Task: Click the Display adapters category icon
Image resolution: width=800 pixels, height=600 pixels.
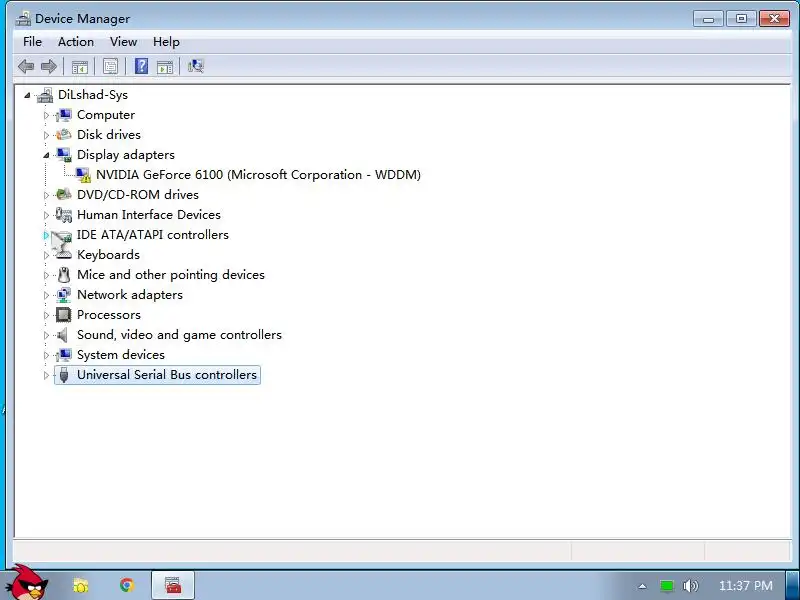Action: [x=64, y=155]
